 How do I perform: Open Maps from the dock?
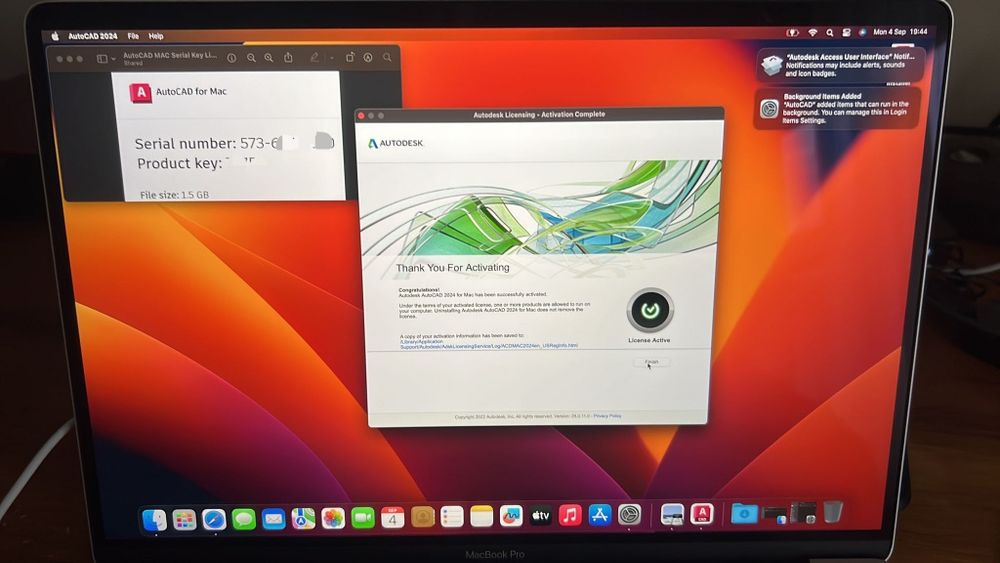(x=304, y=518)
